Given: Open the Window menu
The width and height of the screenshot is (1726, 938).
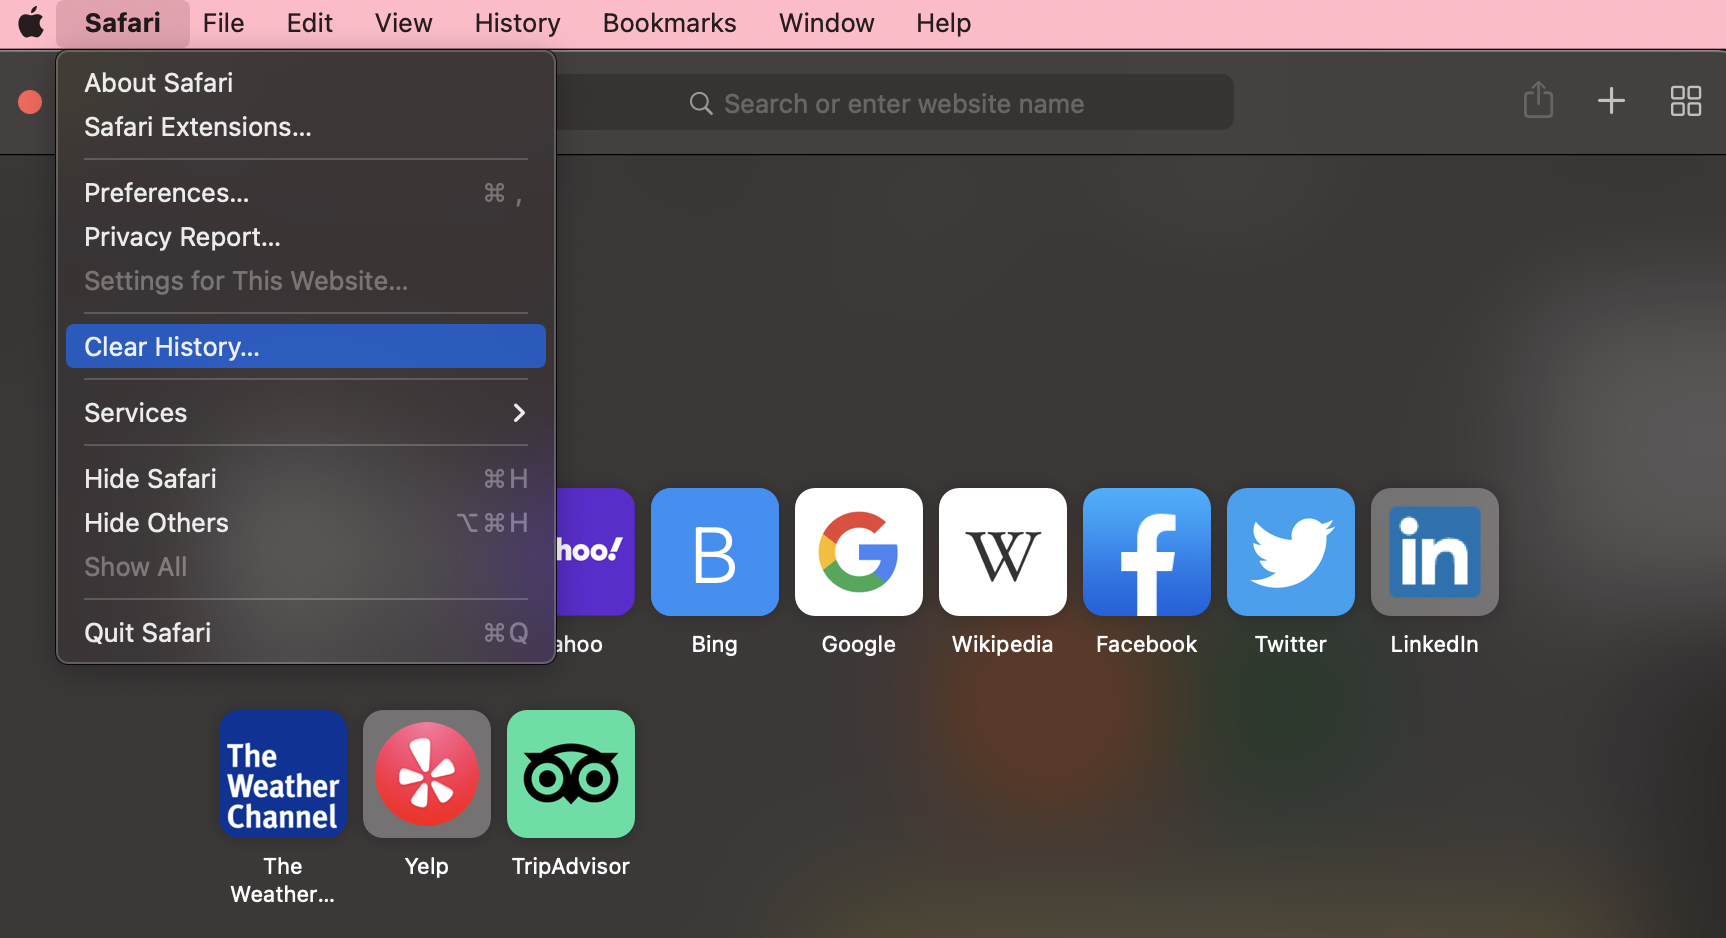Looking at the screenshot, I should [x=826, y=23].
